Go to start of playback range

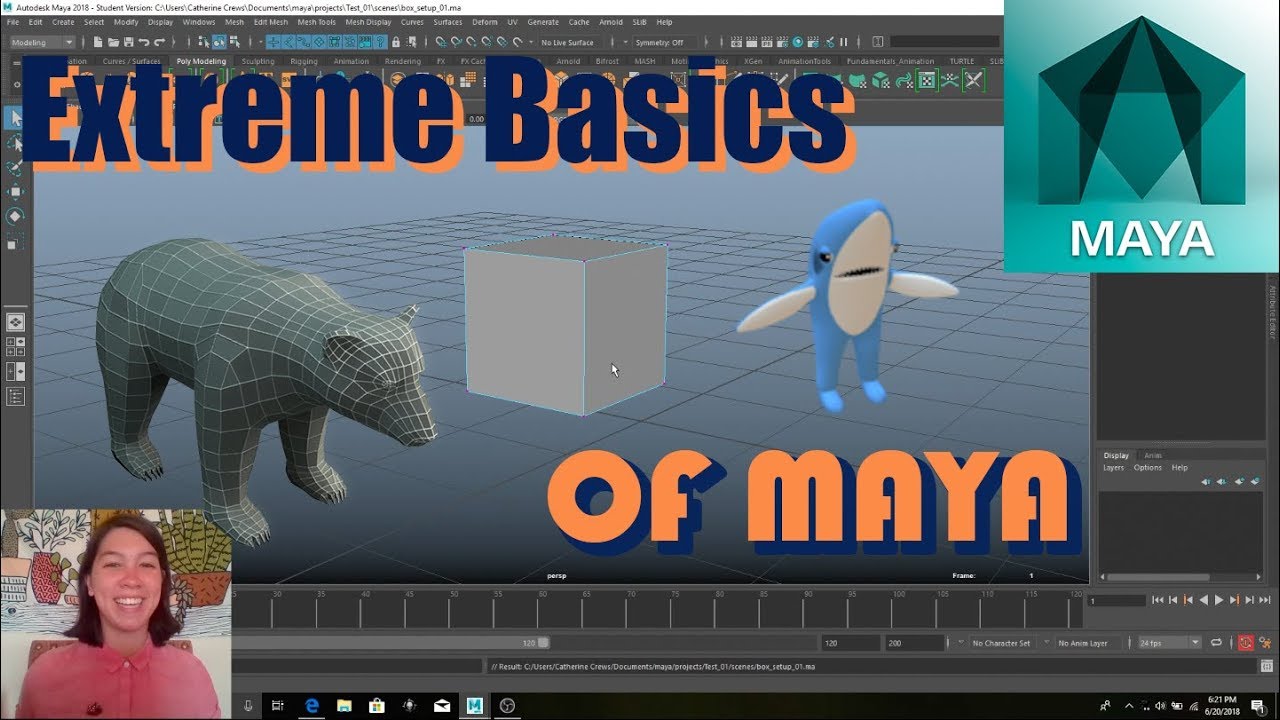tap(1157, 600)
